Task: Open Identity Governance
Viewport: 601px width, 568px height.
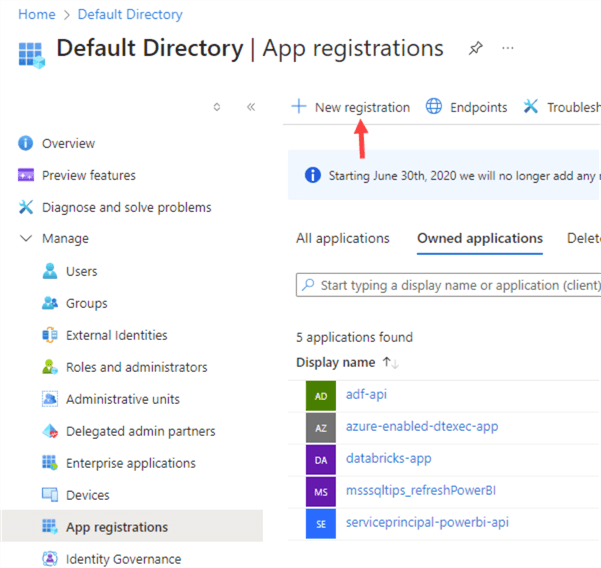Action: click(x=123, y=559)
